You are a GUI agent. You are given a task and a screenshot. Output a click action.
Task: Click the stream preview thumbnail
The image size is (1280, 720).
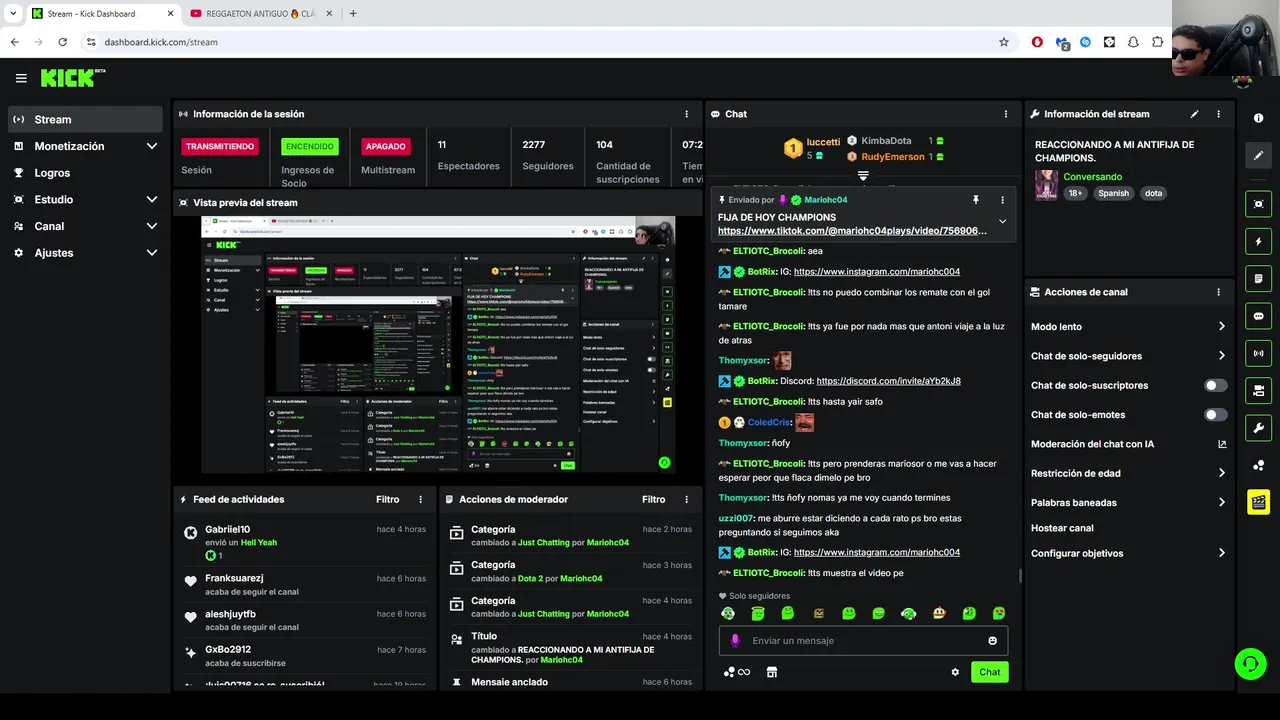click(x=438, y=344)
